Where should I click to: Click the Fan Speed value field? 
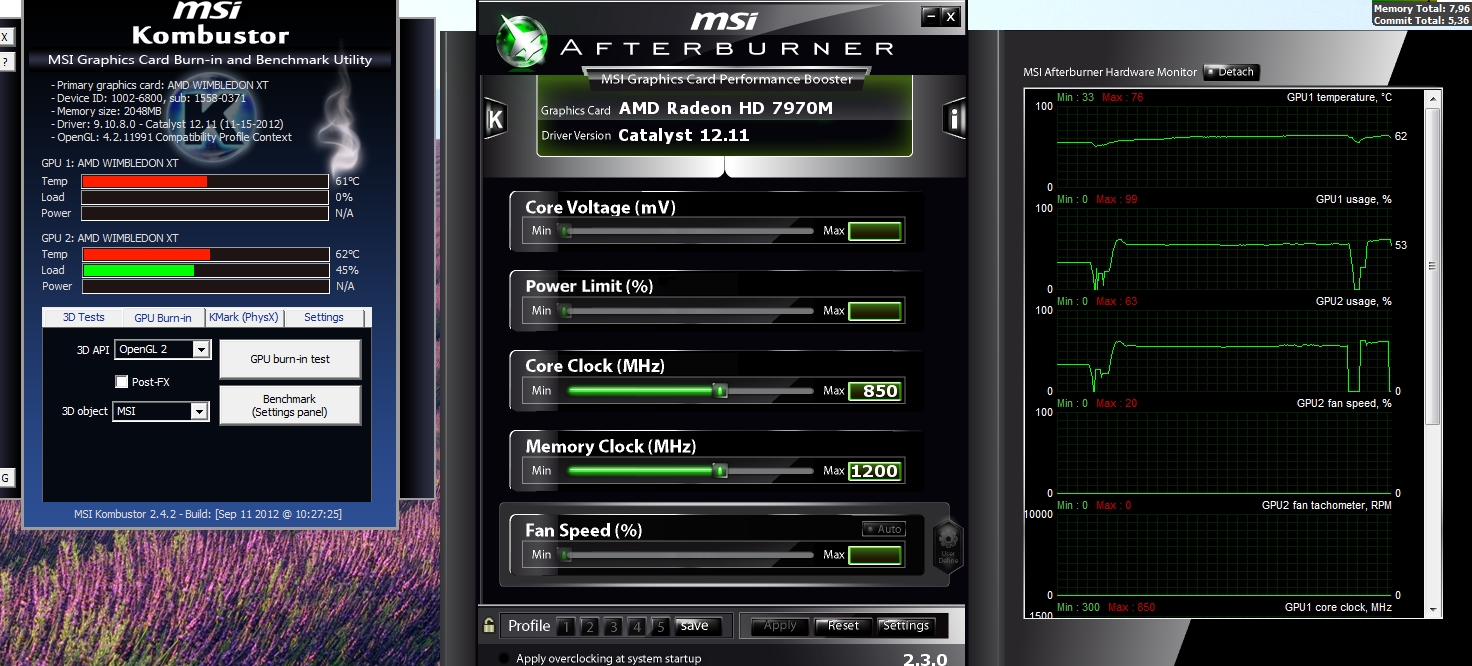875,555
